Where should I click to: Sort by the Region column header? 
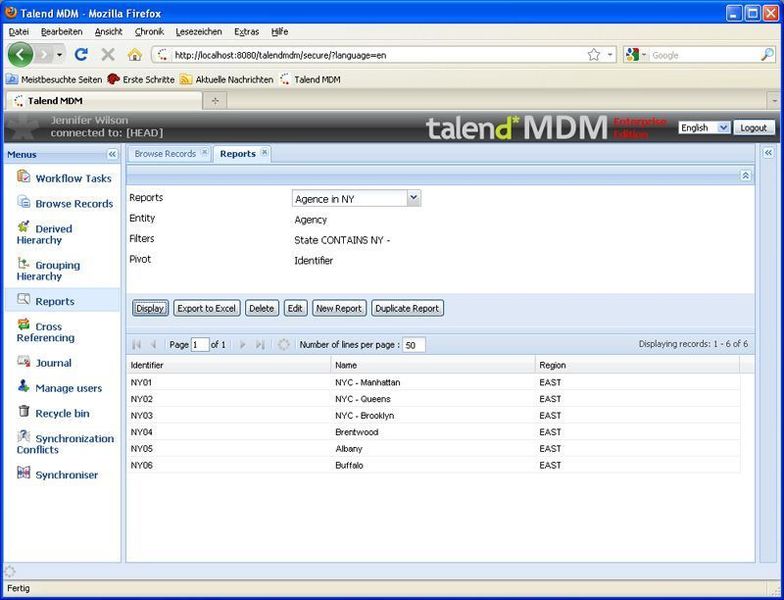coord(638,365)
